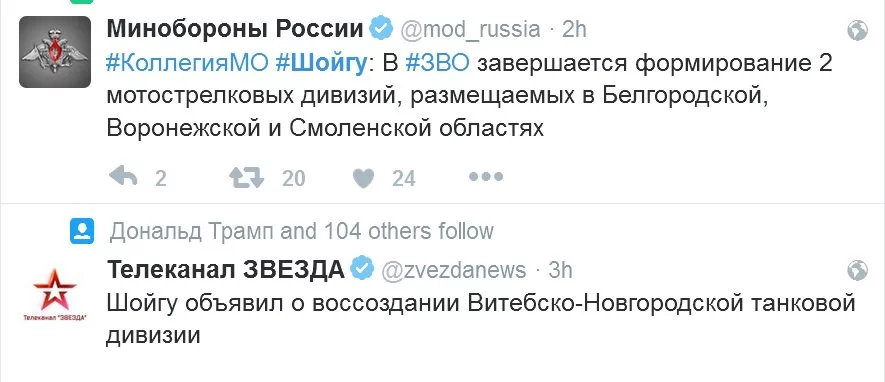Open the #КоллегияМО hashtag
The height and width of the screenshot is (382, 885).
[x=187, y=64]
